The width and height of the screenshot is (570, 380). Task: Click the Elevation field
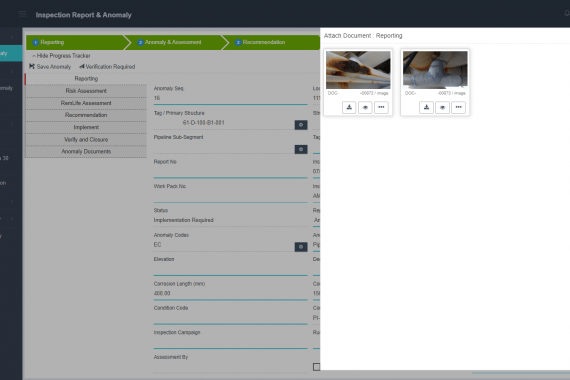(x=230, y=269)
